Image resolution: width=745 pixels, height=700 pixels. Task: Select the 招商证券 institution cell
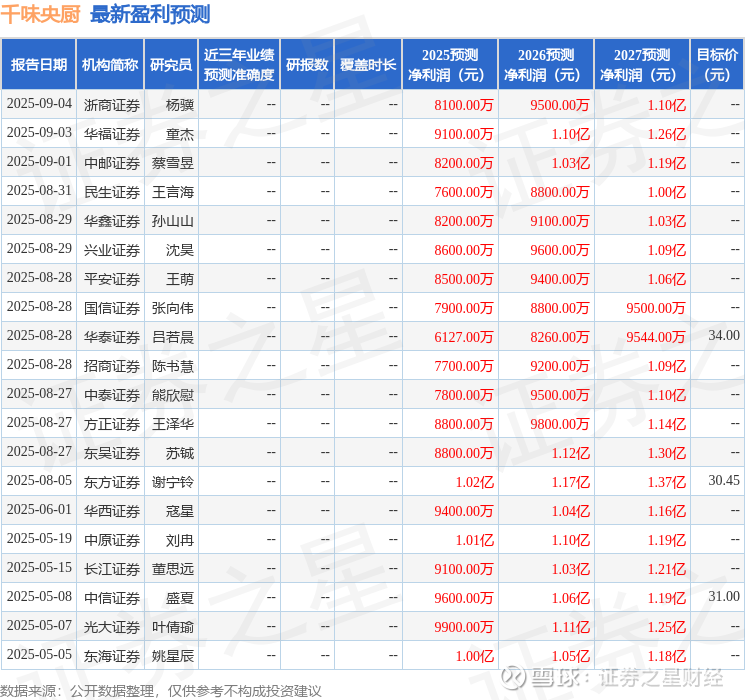pyautogui.click(x=112, y=365)
